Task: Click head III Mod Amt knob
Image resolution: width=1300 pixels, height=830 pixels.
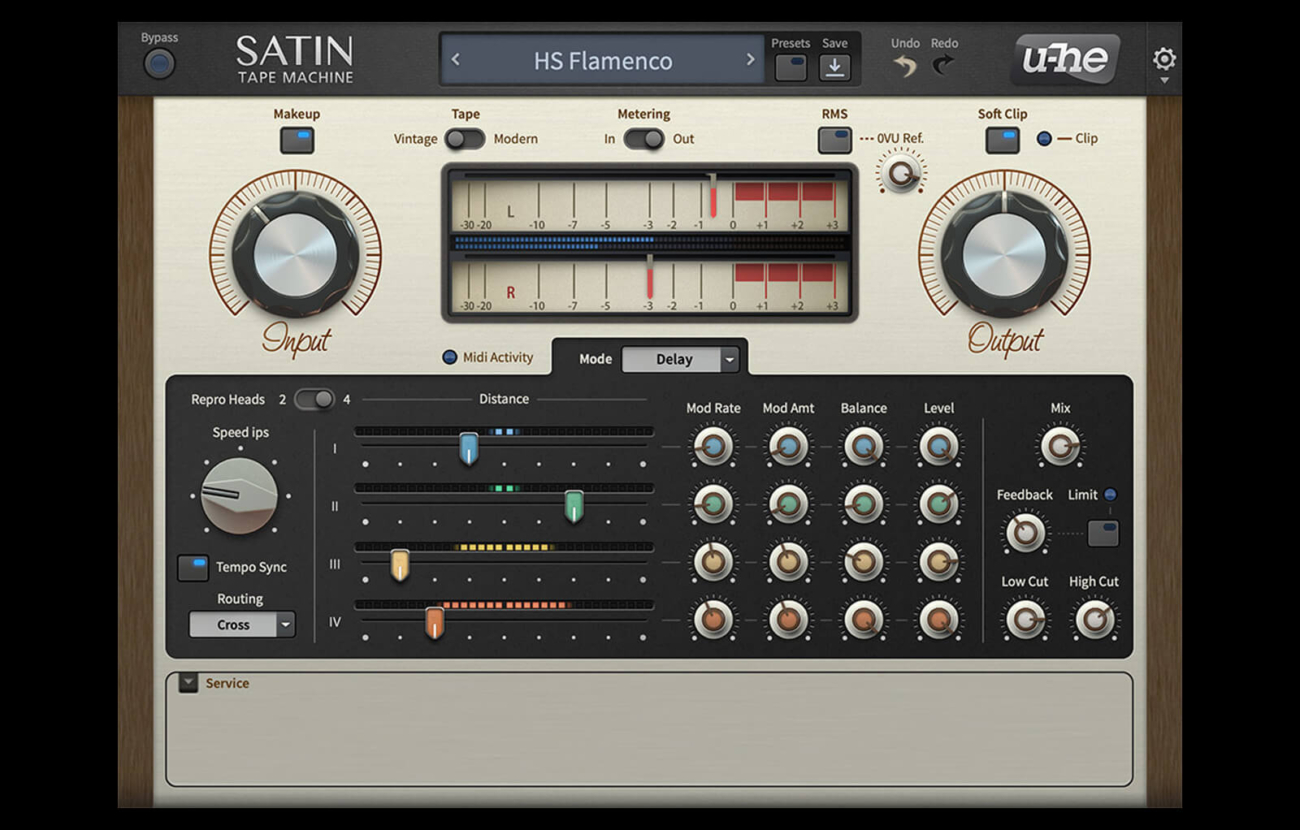Action: pyautogui.click(x=788, y=563)
